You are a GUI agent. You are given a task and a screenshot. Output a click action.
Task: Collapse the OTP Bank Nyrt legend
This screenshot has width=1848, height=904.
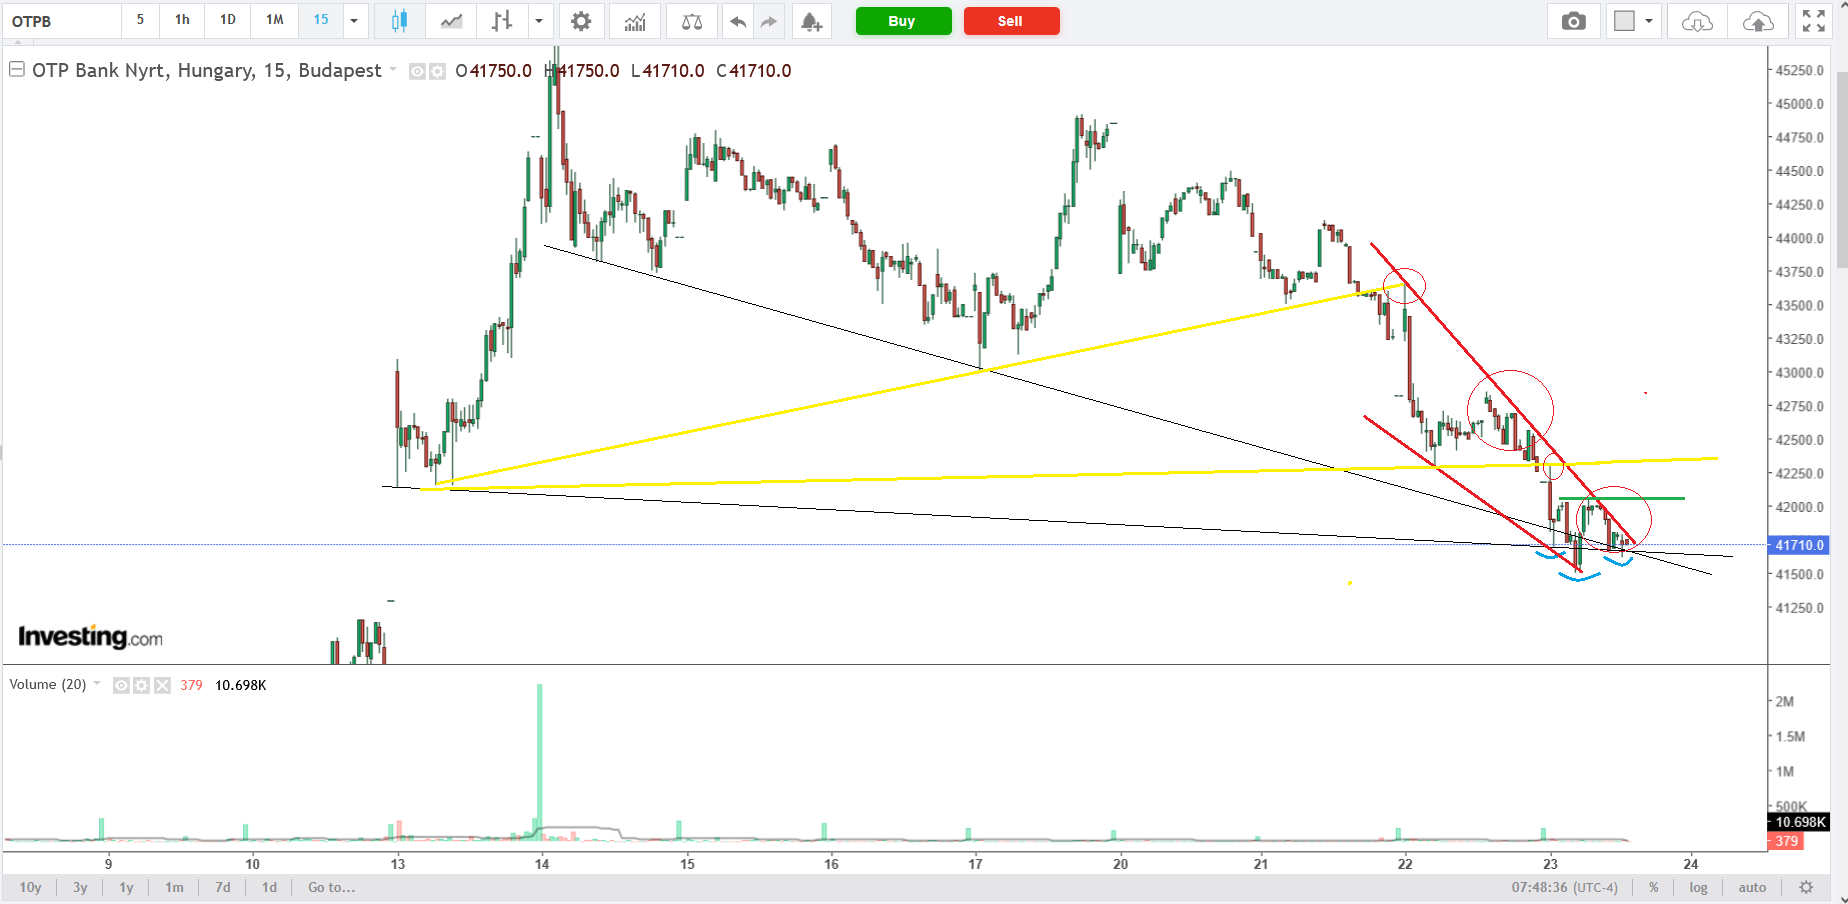pyautogui.click(x=17, y=69)
